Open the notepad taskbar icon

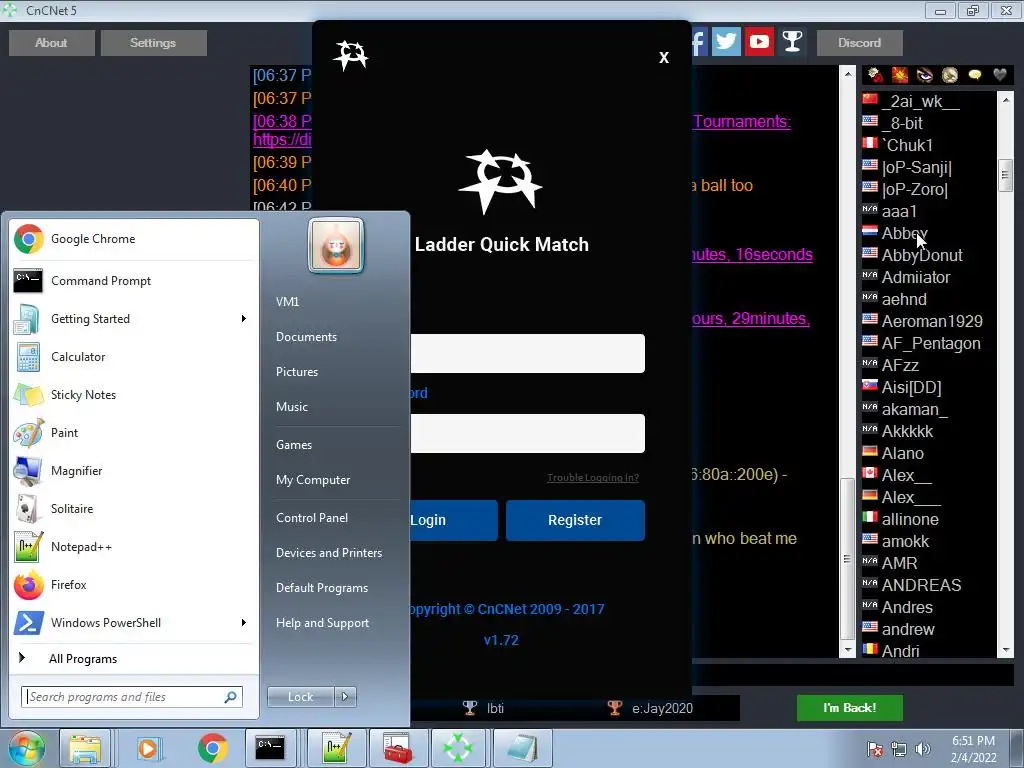click(521, 748)
